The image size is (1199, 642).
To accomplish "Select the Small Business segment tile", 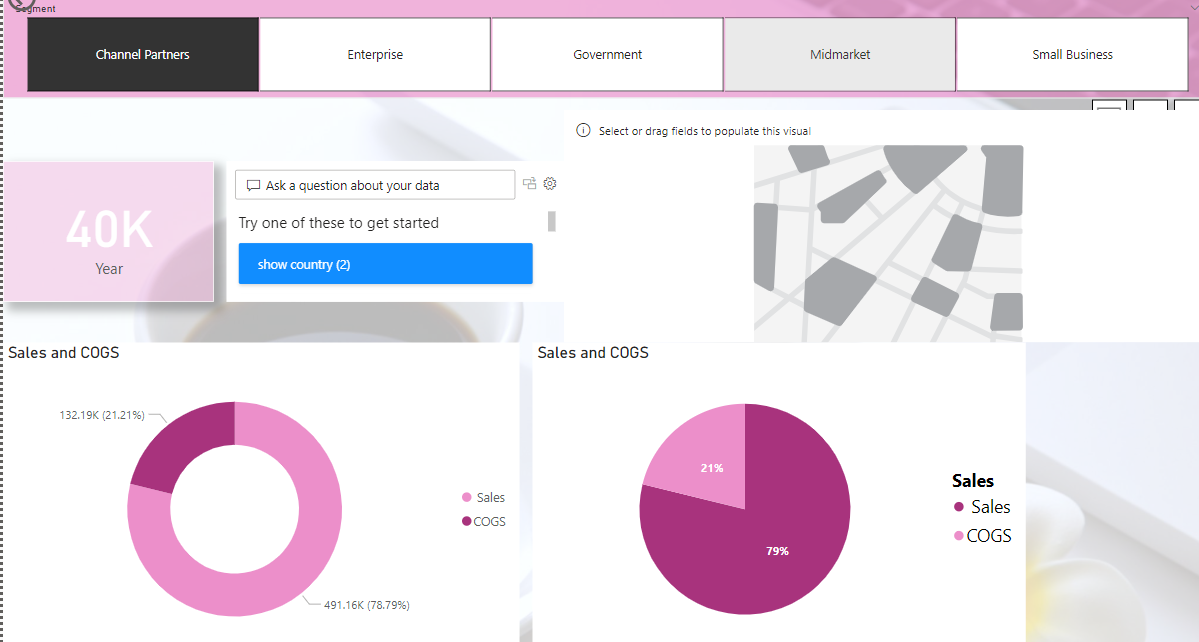I will (x=1072, y=54).
